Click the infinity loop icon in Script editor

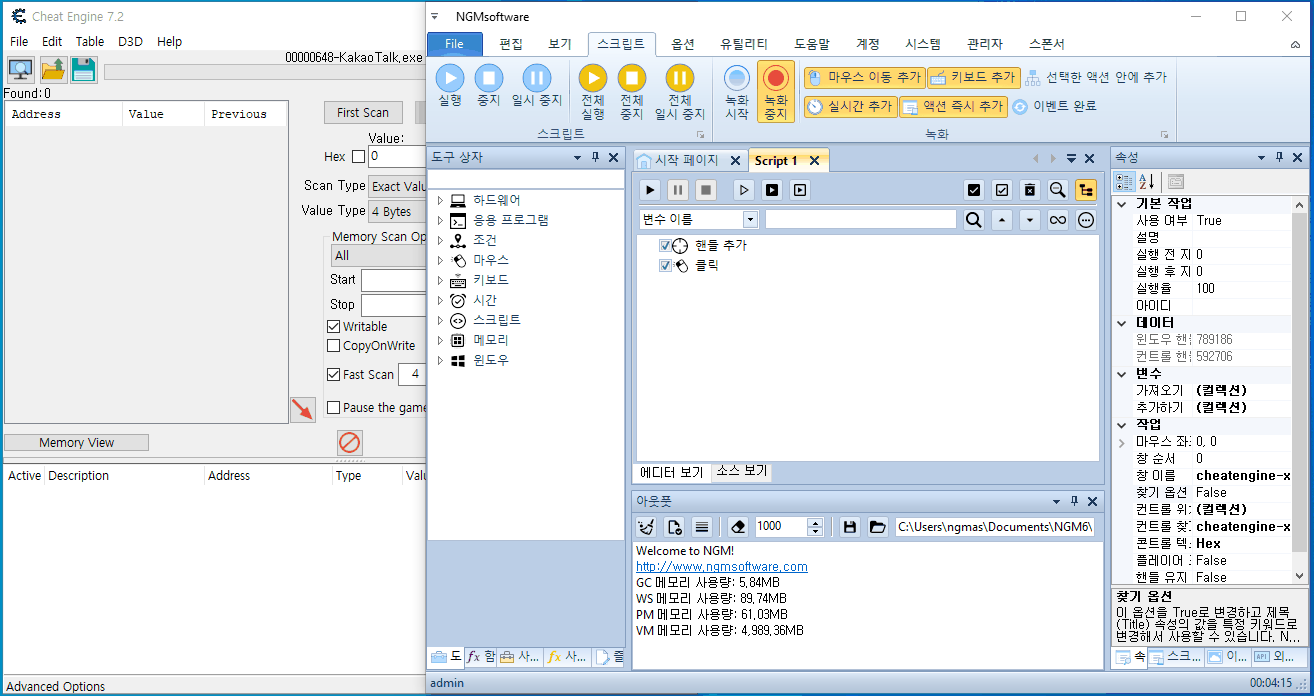[x=1058, y=220]
